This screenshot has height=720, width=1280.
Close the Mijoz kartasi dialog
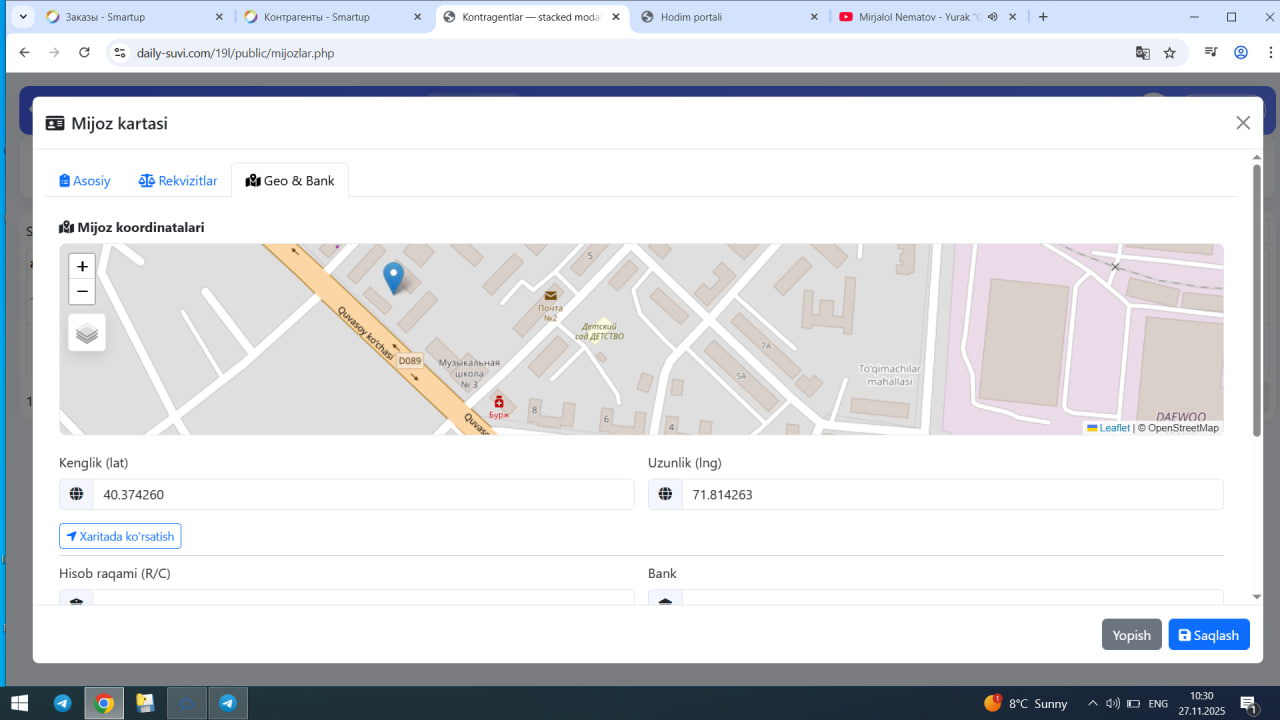pos(1243,123)
